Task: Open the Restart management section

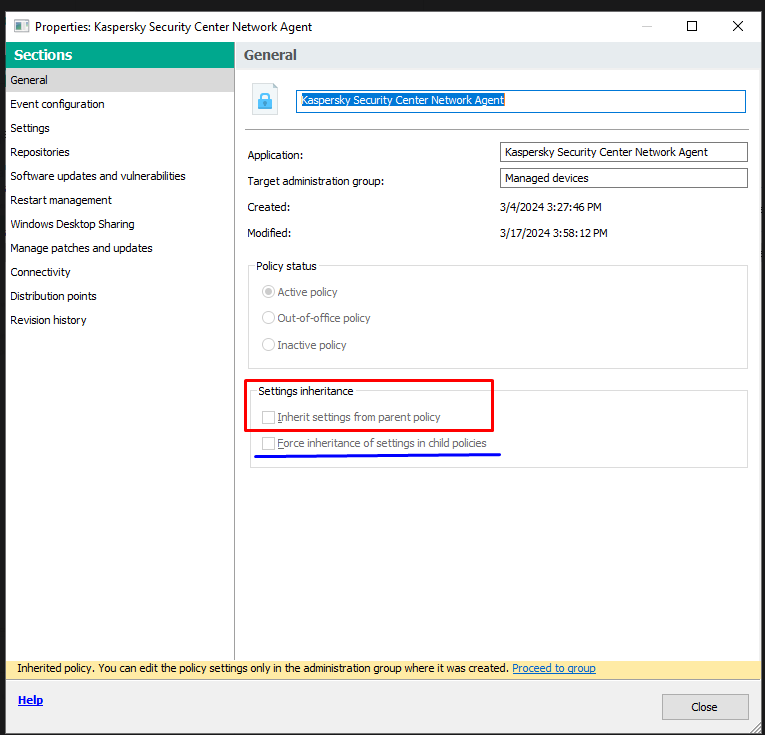Action: 120,200
